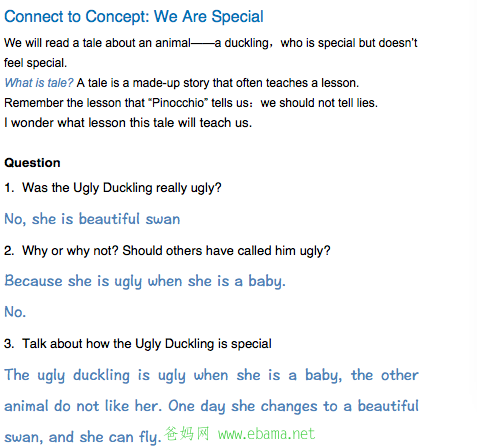Screen dimensions: 477x446
Task: Click the green Chinese characters watermark
Action: click(x=187, y=434)
